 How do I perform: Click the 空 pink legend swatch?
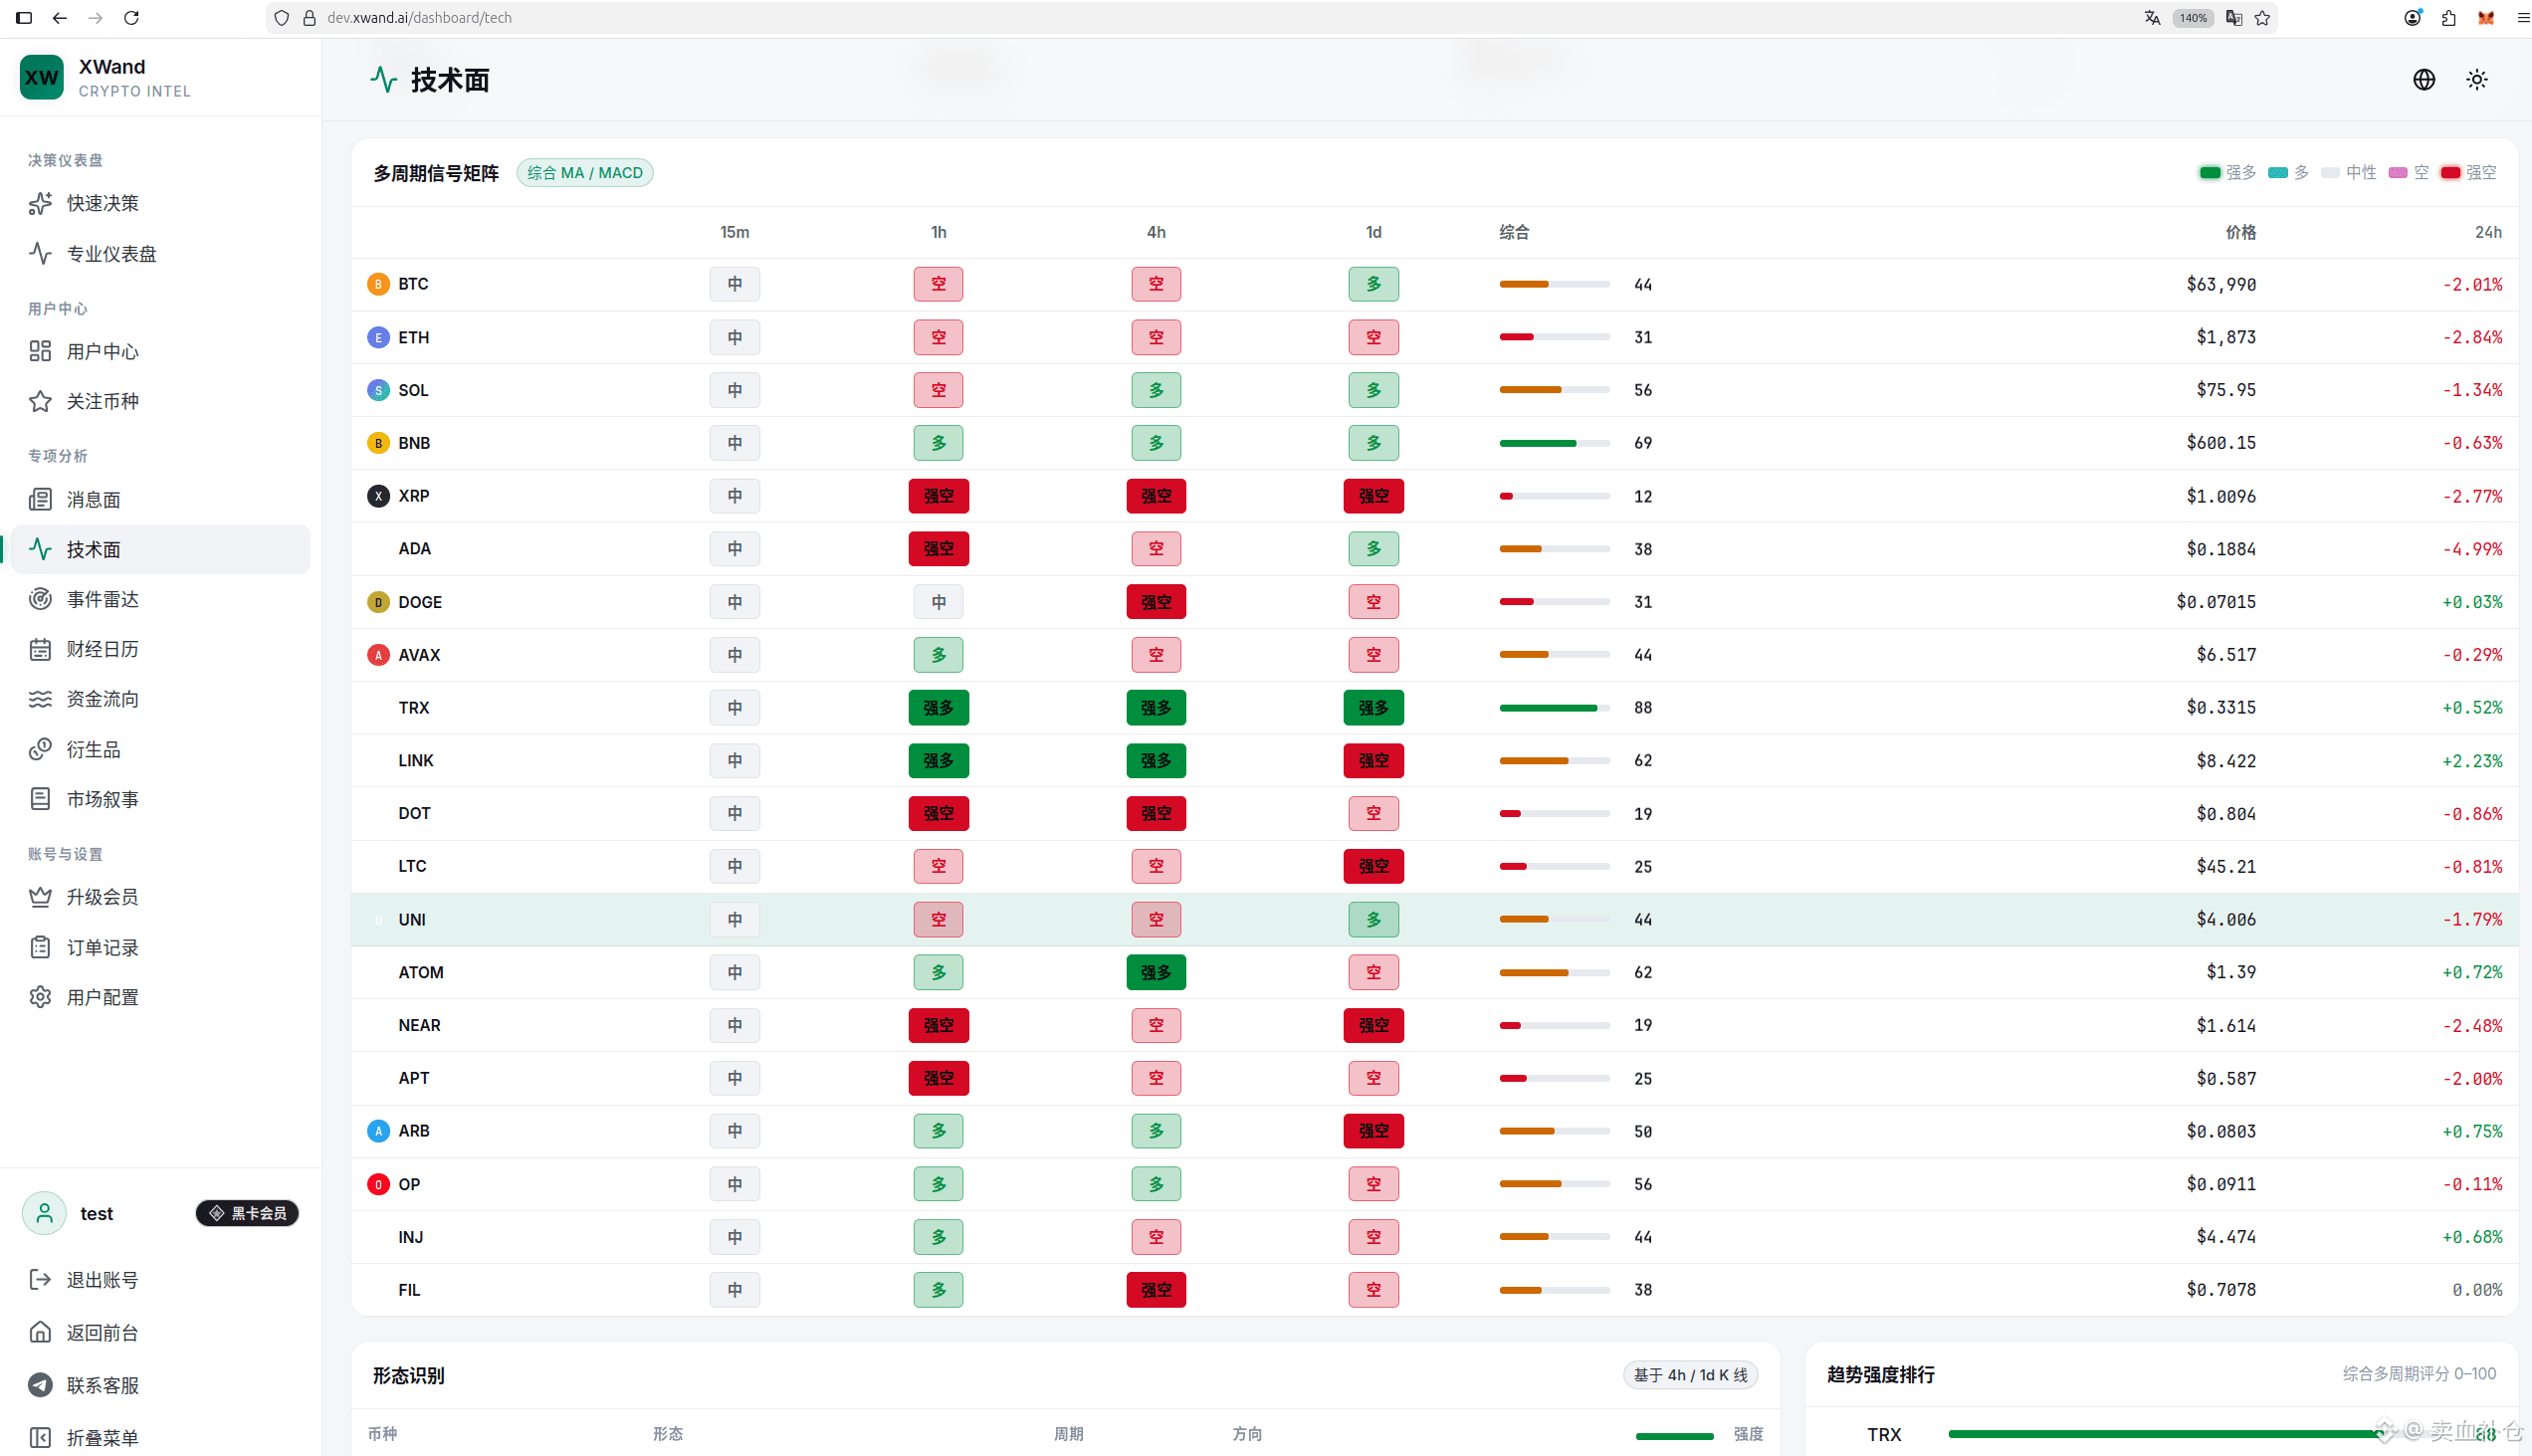coord(2398,173)
